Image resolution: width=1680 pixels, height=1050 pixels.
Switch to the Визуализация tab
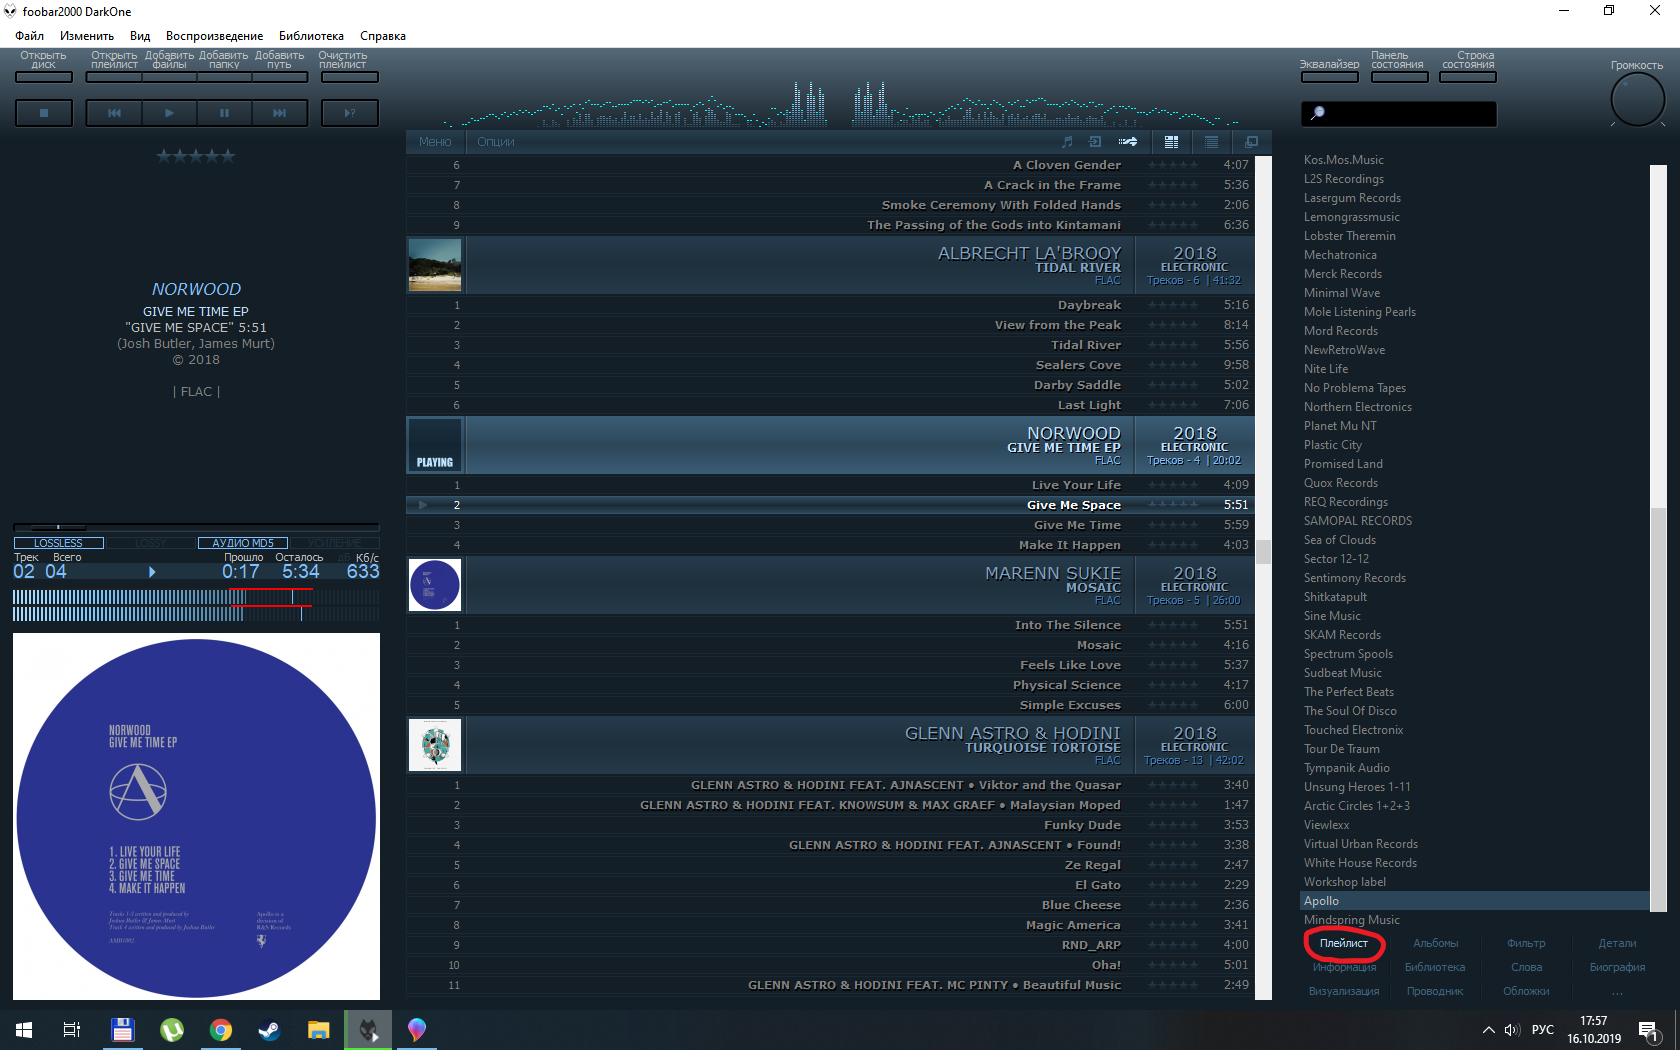1344,991
